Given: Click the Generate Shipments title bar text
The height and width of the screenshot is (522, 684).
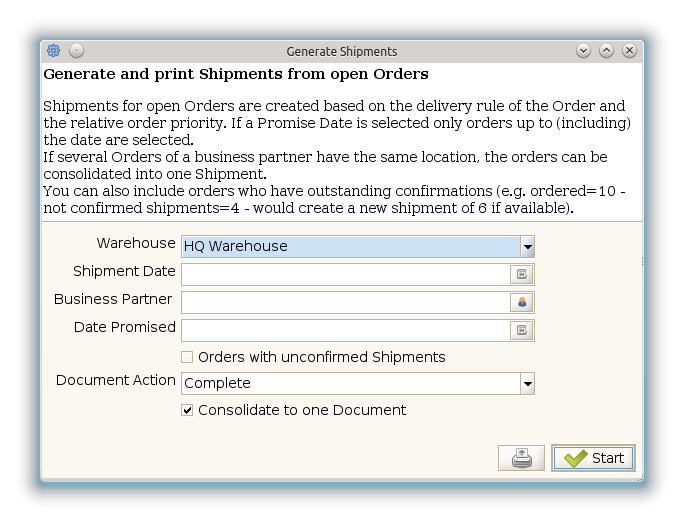Looking at the screenshot, I should click(342, 51).
